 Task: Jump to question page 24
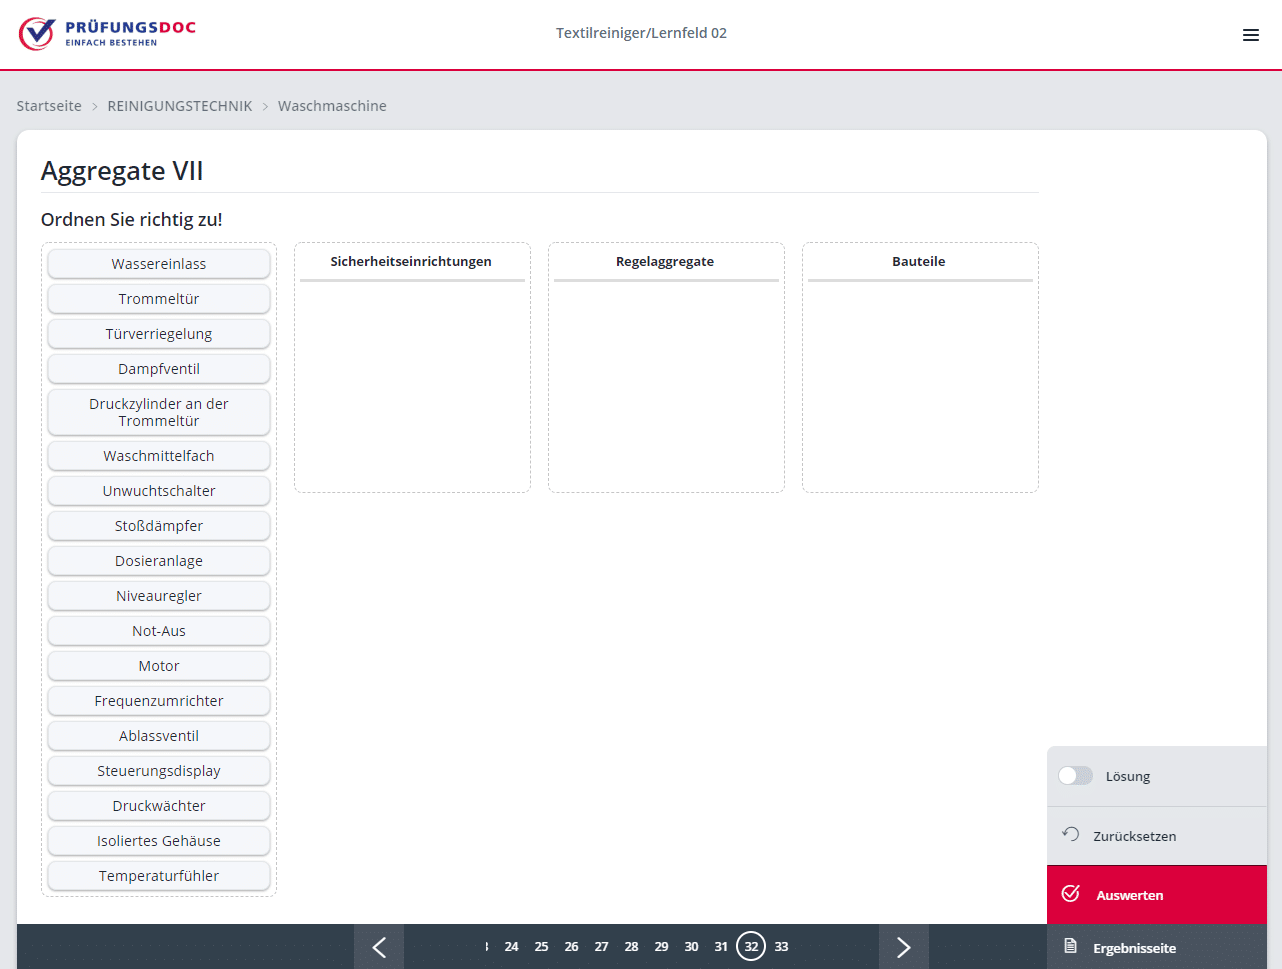coord(511,946)
